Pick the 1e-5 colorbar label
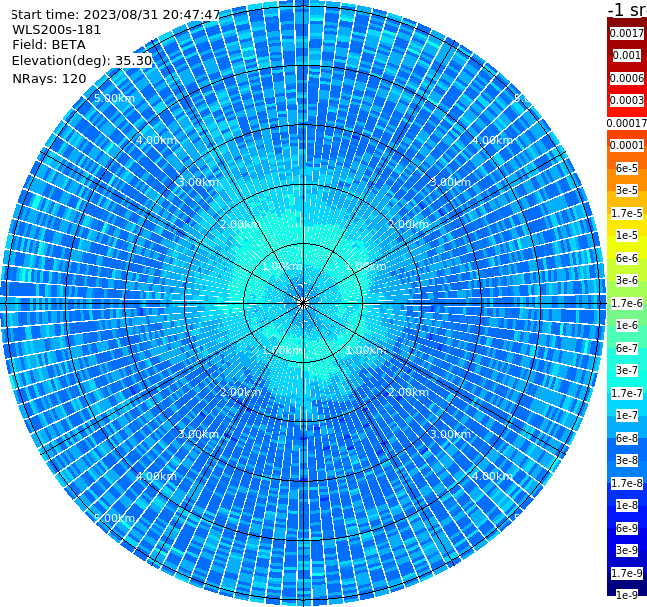 (x=627, y=235)
